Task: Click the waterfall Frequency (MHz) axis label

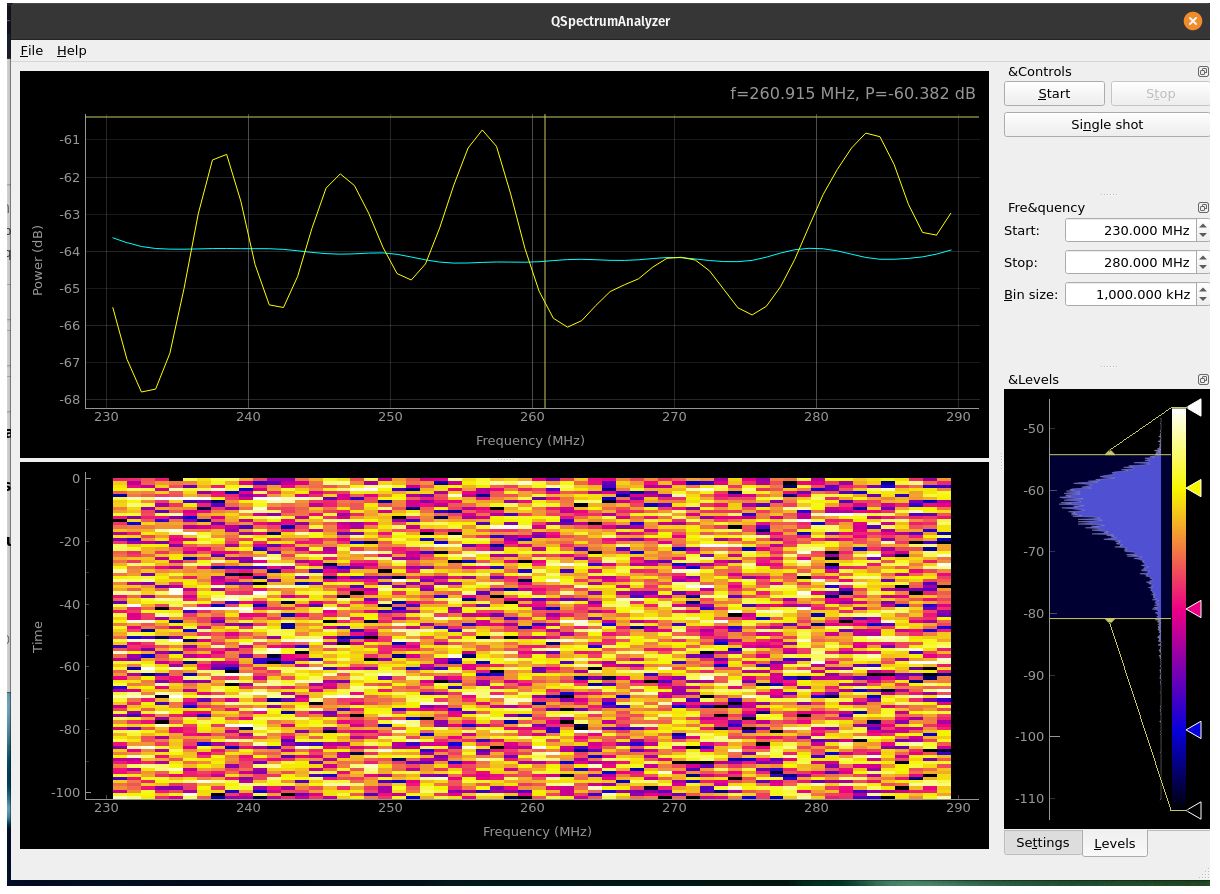Action: click(537, 831)
